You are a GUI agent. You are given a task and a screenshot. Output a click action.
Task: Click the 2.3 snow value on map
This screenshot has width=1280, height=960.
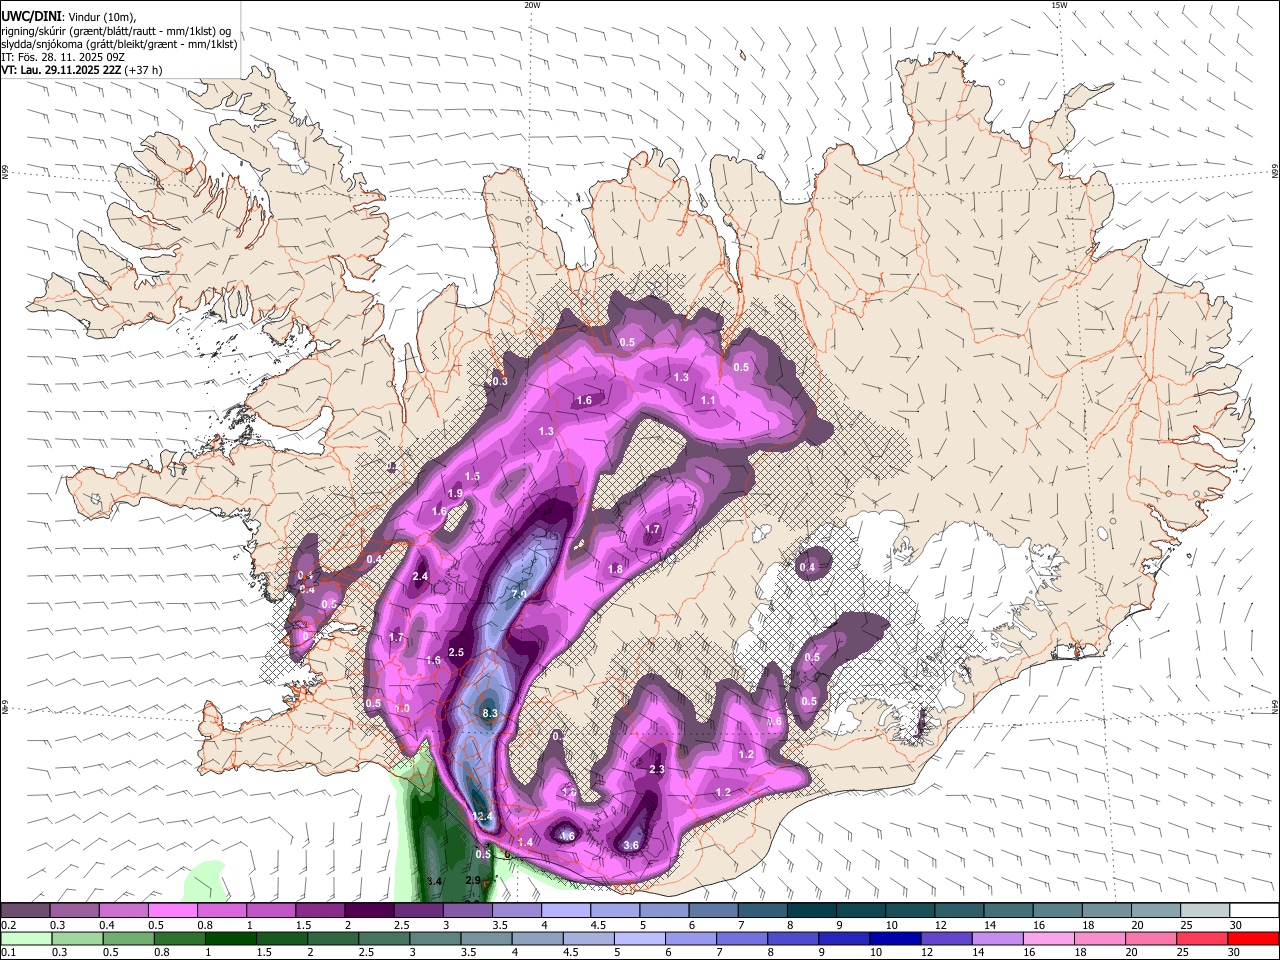[657, 769]
